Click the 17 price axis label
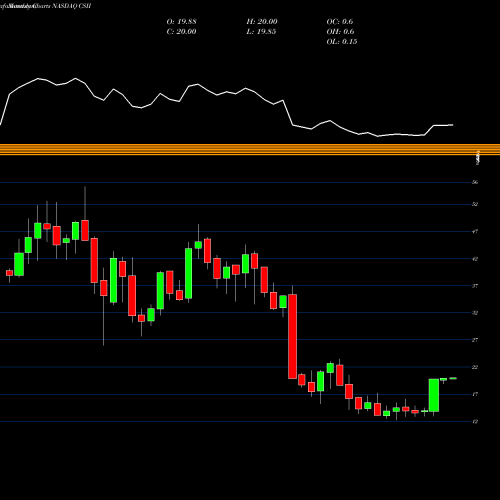The height and width of the screenshot is (500, 500). [475, 394]
